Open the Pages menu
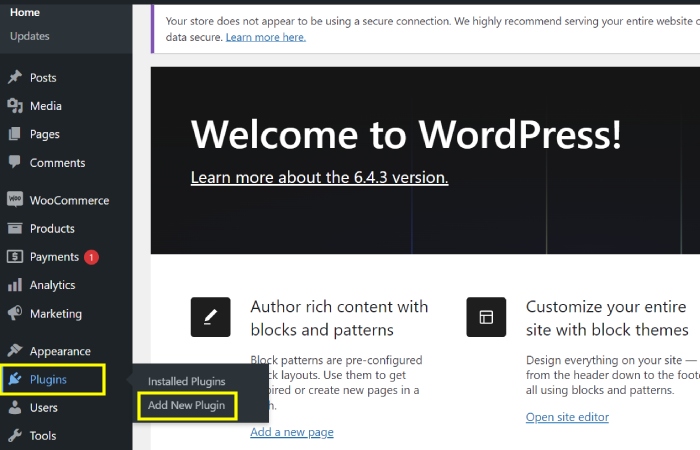 click(x=45, y=134)
